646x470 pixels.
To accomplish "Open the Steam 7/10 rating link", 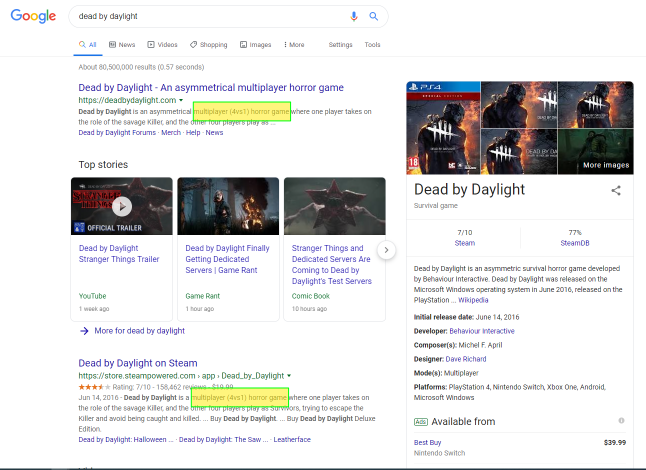I will tap(465, 243).
